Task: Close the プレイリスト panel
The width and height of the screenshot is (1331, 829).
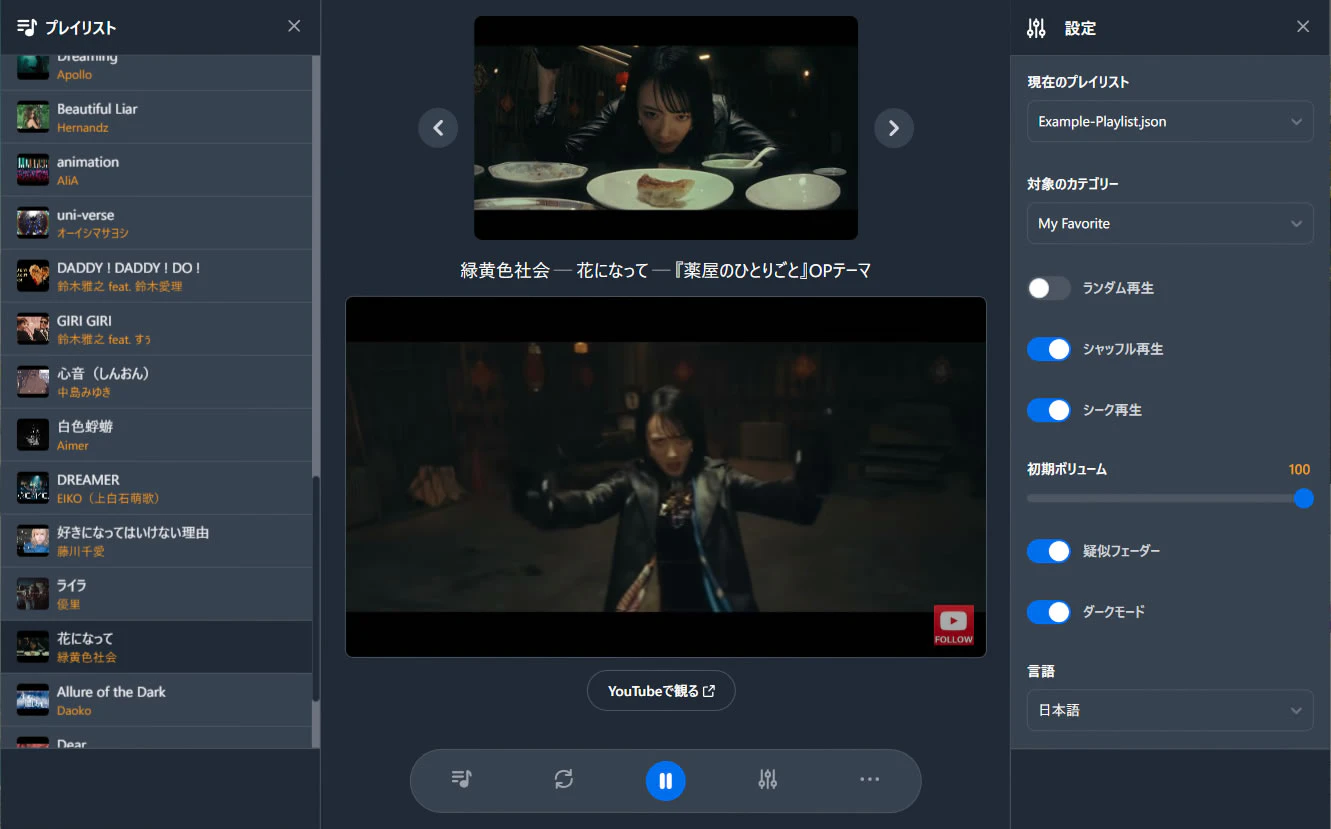Action: point(294,26)
